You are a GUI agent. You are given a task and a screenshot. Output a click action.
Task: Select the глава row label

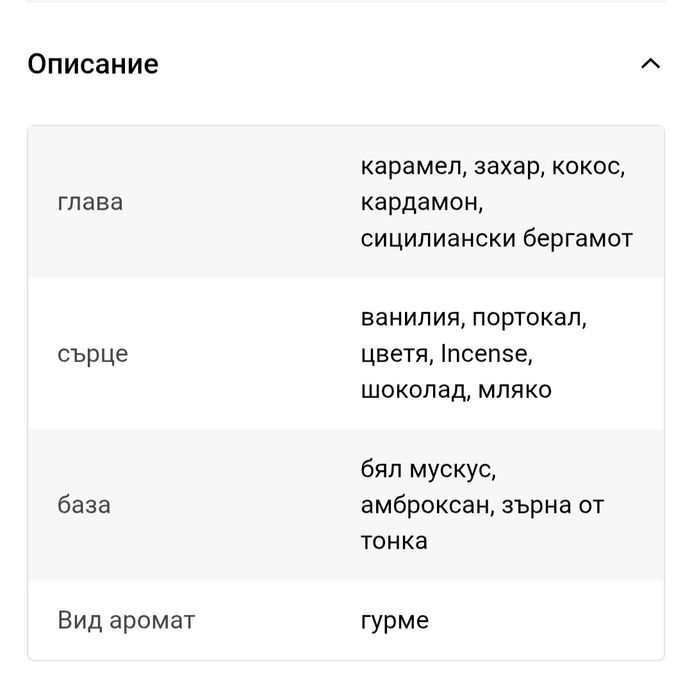click(x=90, y=202)
